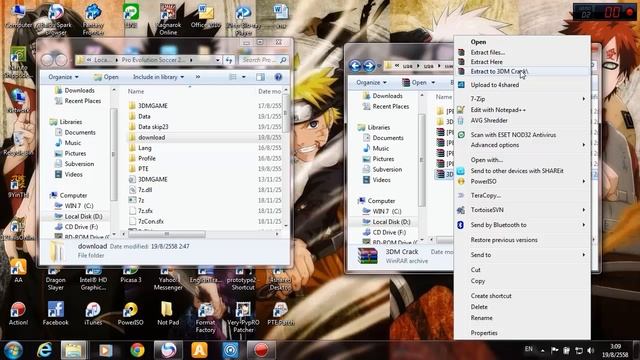Click WinRAR icon beside Extract files...

(x=461, y=52)
